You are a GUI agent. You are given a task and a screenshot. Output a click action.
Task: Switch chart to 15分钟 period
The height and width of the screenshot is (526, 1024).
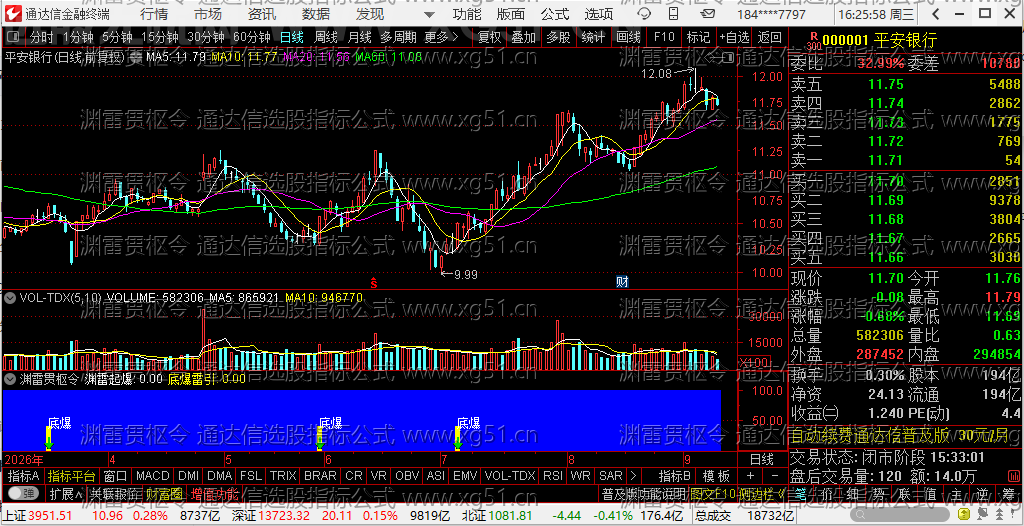(159, 37)
